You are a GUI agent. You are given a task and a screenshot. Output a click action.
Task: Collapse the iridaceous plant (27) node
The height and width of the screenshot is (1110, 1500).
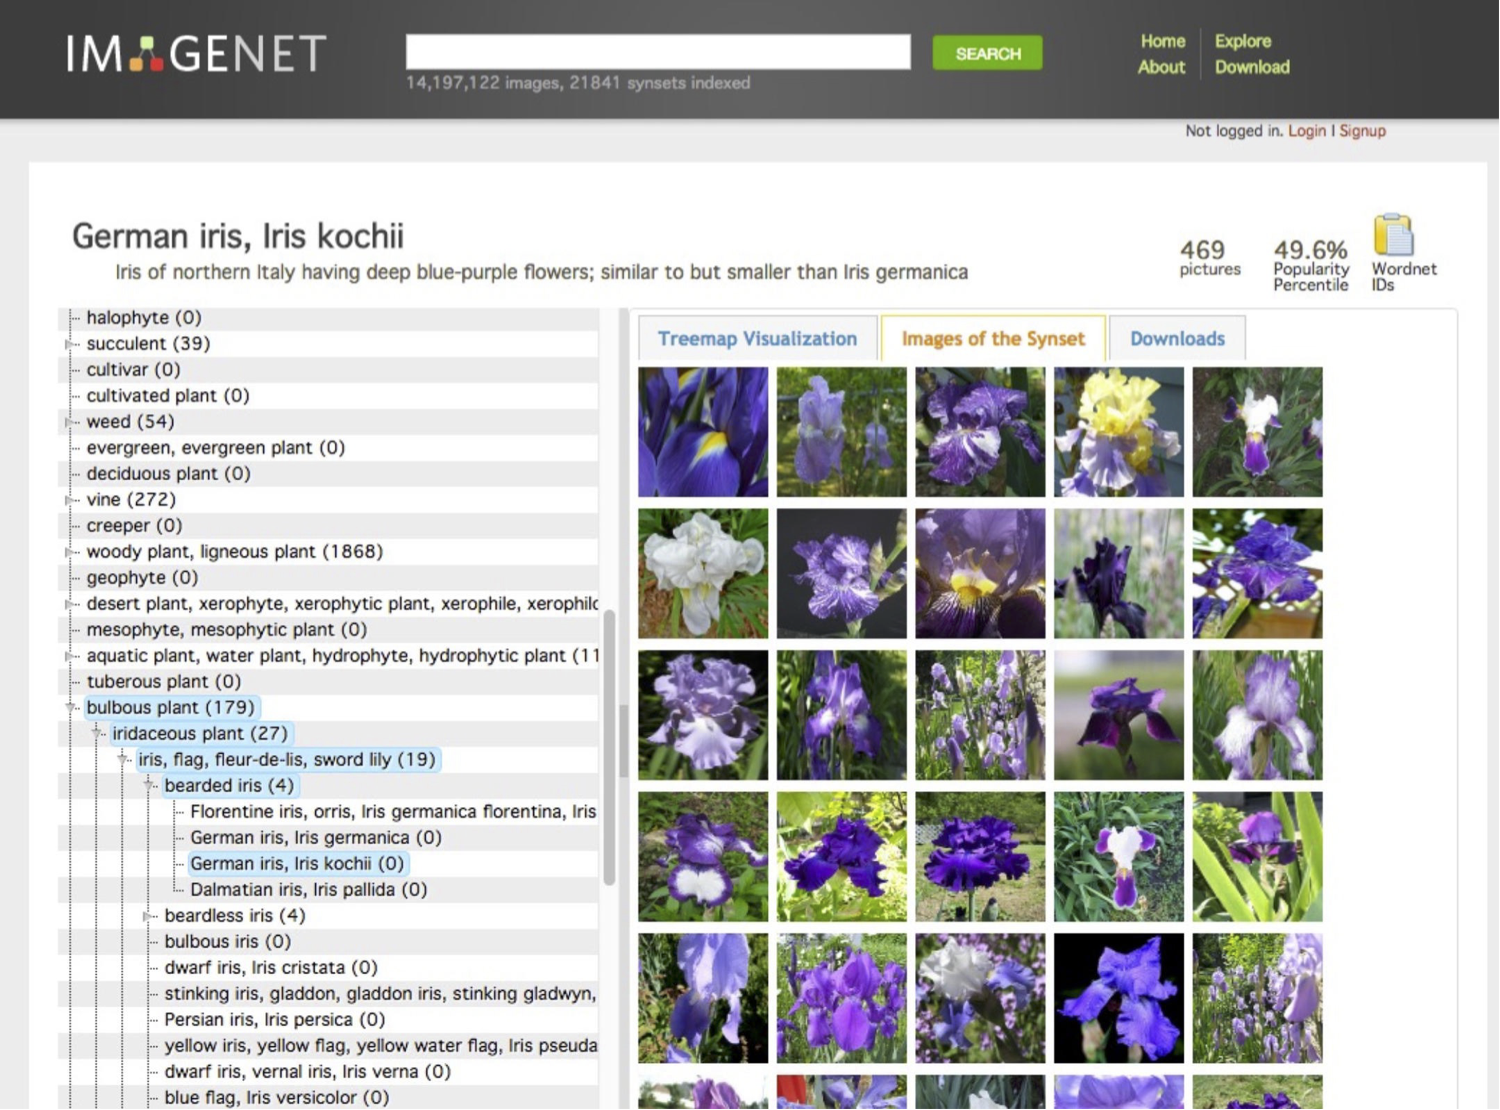coord(97,734)
